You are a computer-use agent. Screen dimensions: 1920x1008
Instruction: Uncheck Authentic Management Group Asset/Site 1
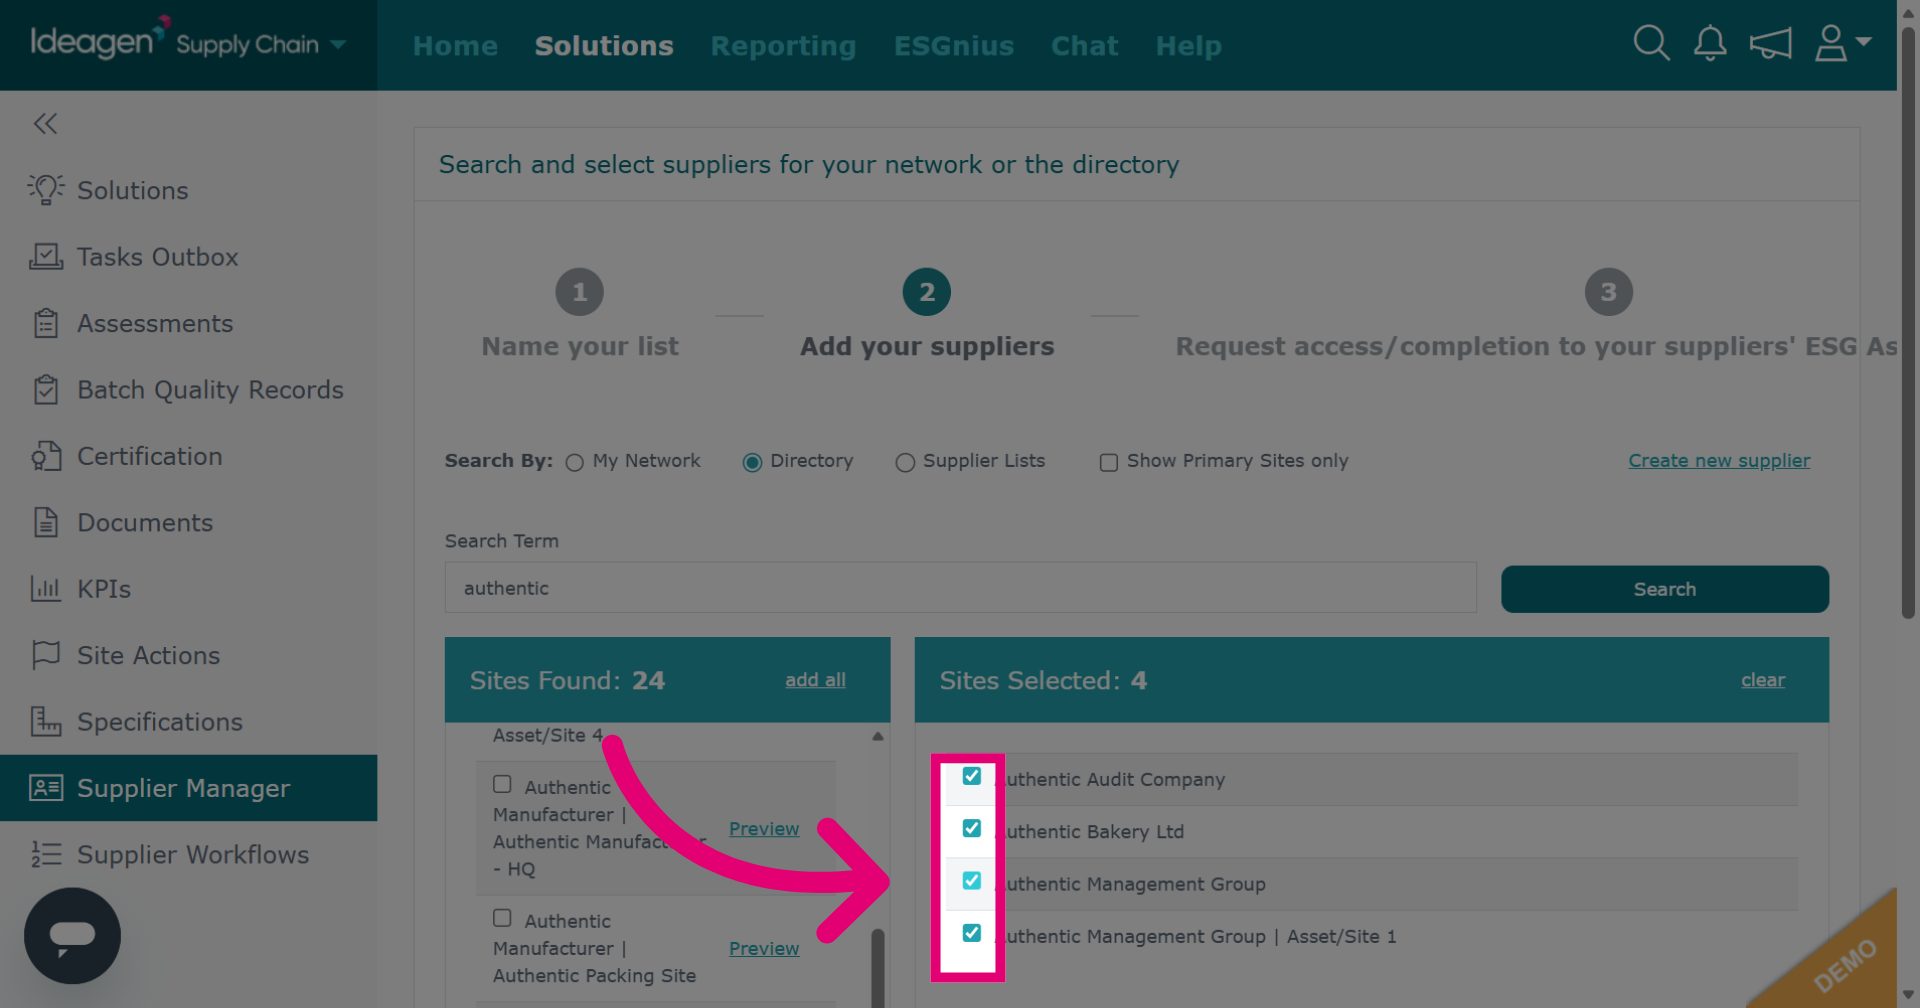click(x=971, y=932)
